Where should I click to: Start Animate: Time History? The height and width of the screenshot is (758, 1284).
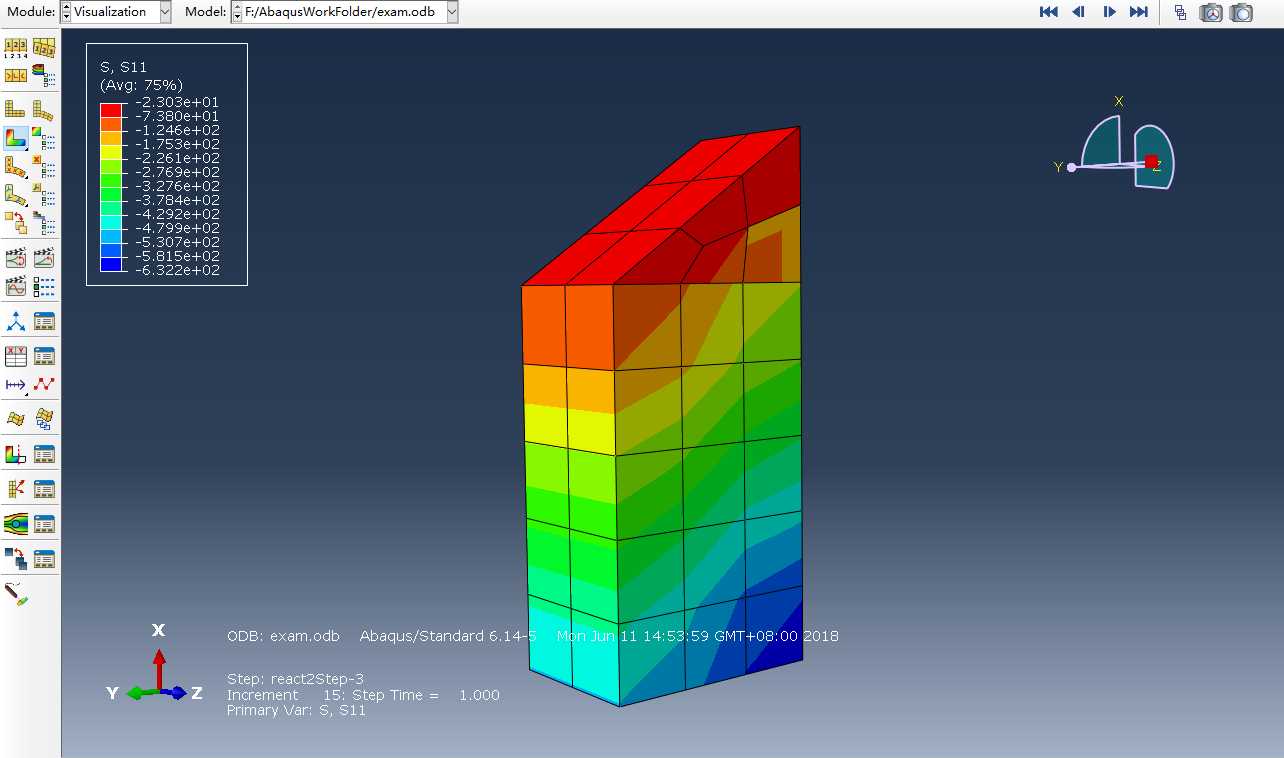pyautogui.click(x=44, y=258)
